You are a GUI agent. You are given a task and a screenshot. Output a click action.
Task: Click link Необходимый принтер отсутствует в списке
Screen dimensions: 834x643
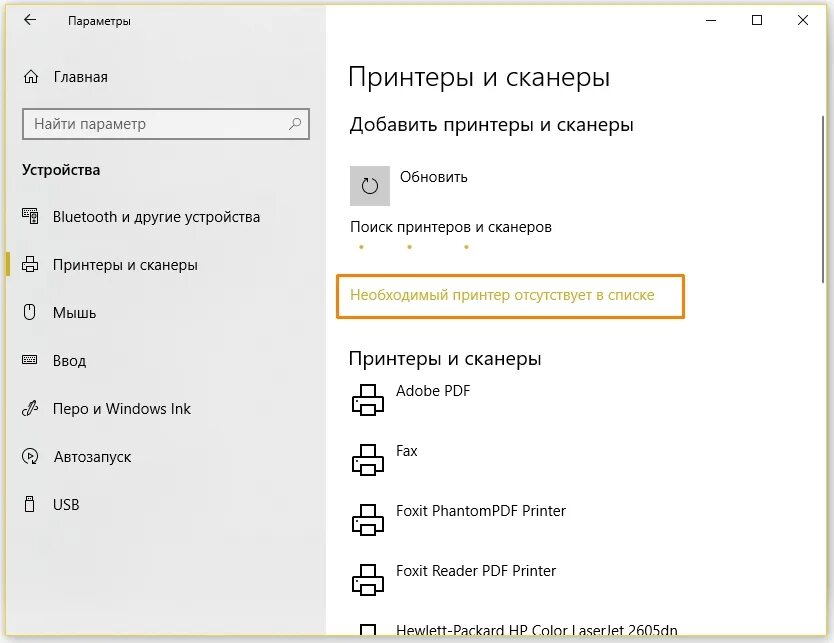coord(502,295)
